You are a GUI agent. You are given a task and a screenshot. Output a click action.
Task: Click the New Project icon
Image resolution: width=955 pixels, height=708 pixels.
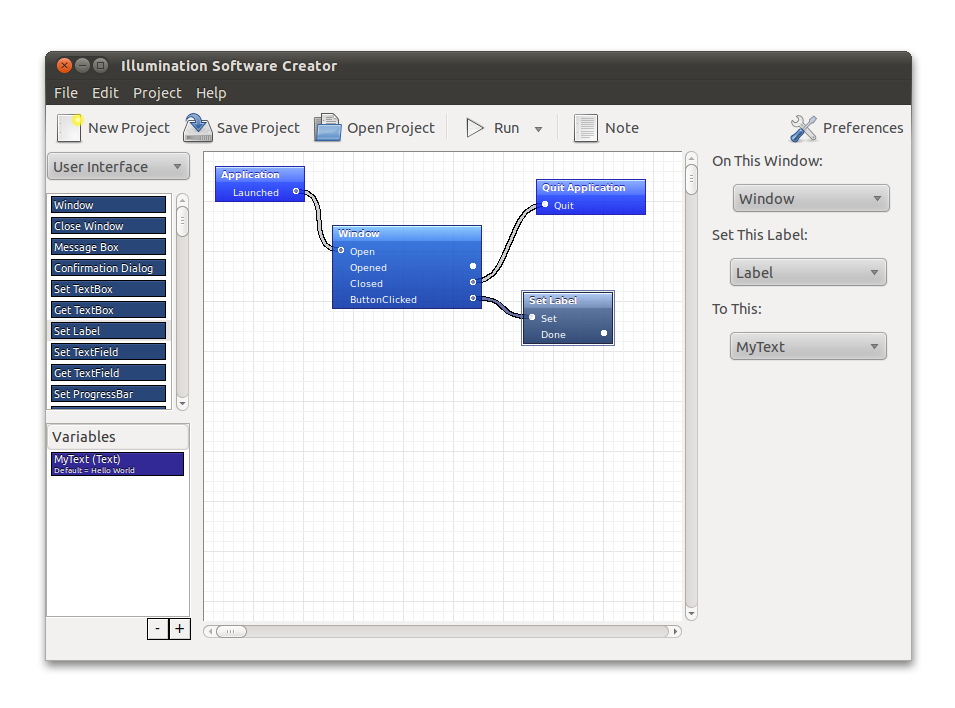pyautogui.click(x=69, y=128)
